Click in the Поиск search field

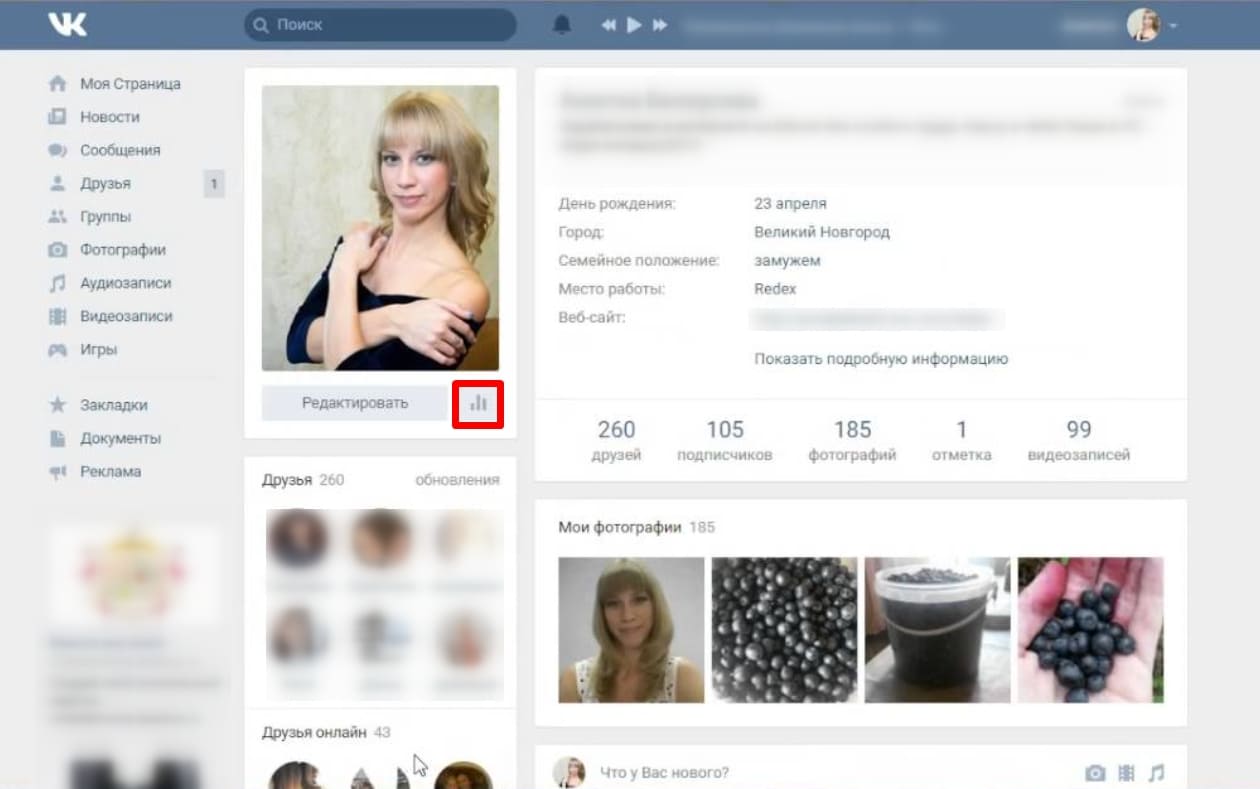point(390,25)
